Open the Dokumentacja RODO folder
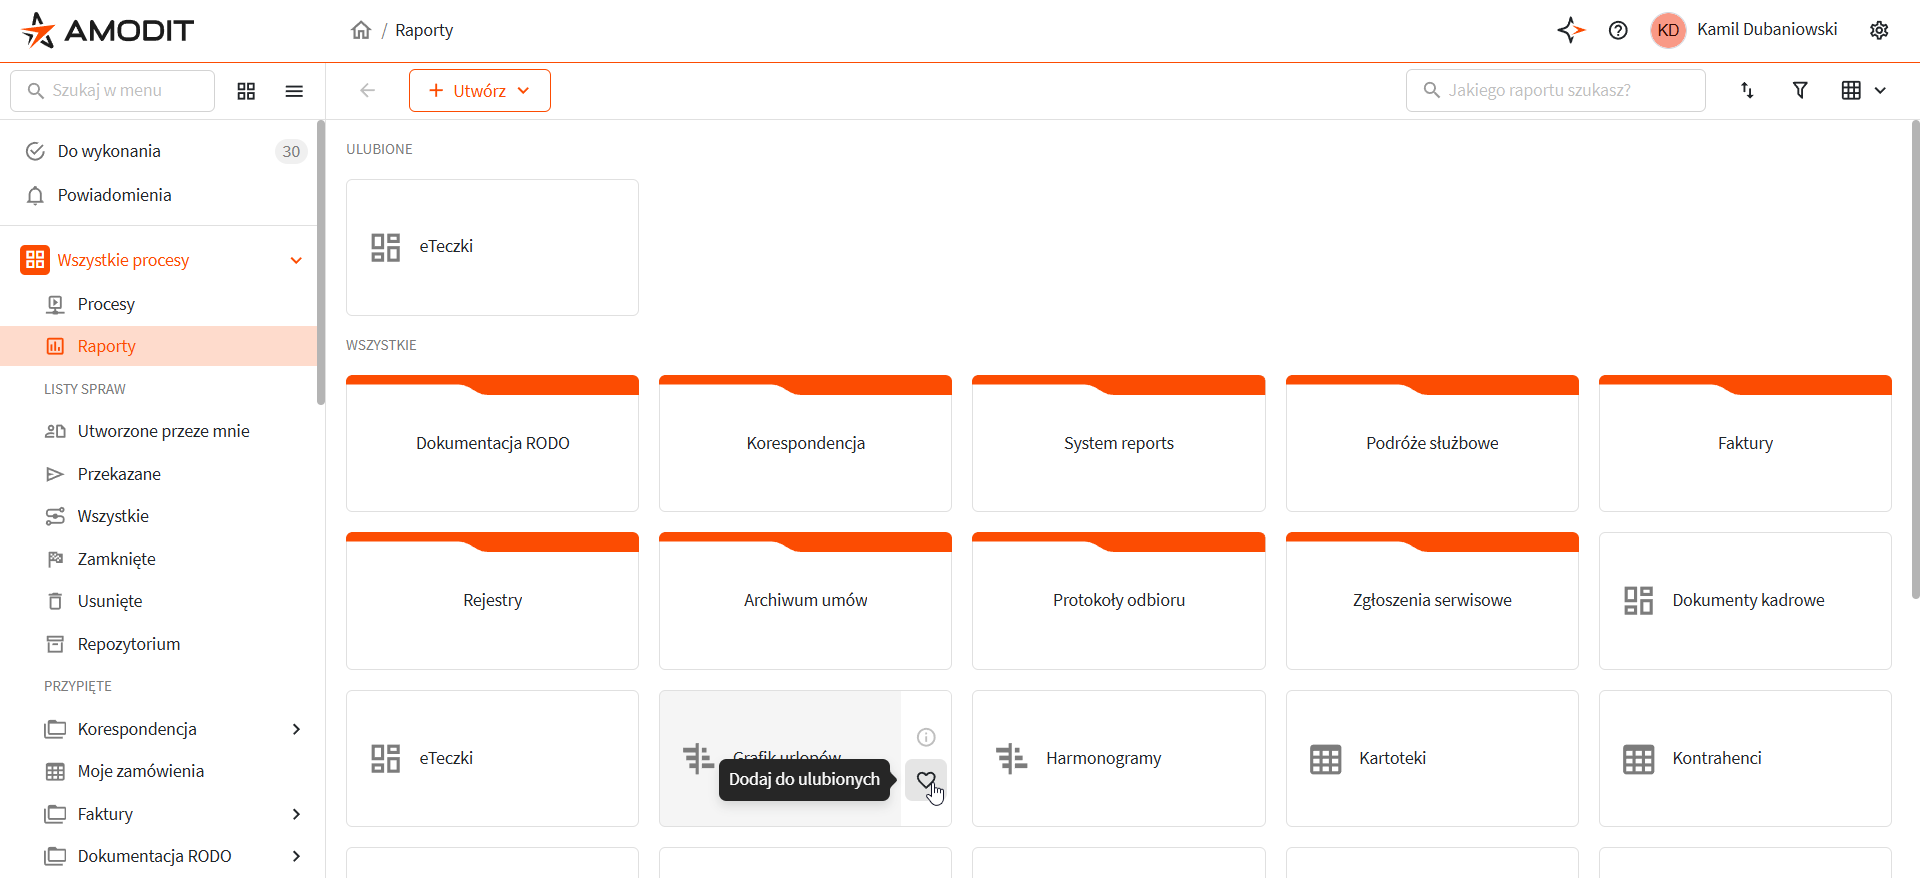 [492, 443]
